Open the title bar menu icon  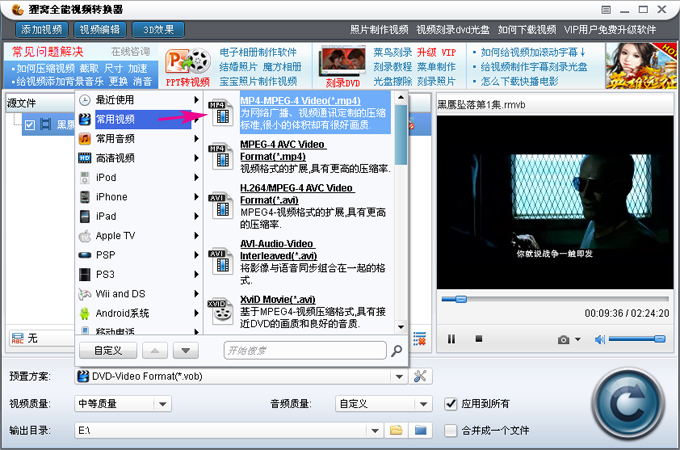606,10
